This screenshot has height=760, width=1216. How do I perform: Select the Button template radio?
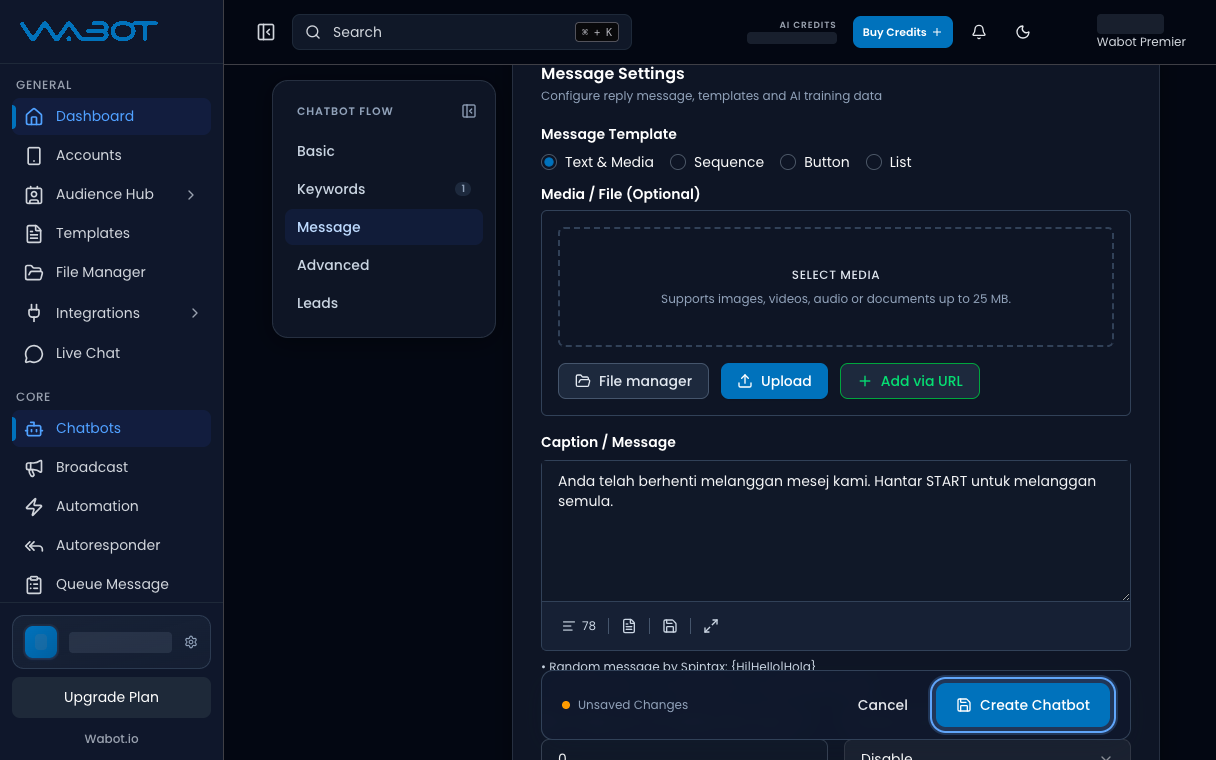[x=788, y=162]
